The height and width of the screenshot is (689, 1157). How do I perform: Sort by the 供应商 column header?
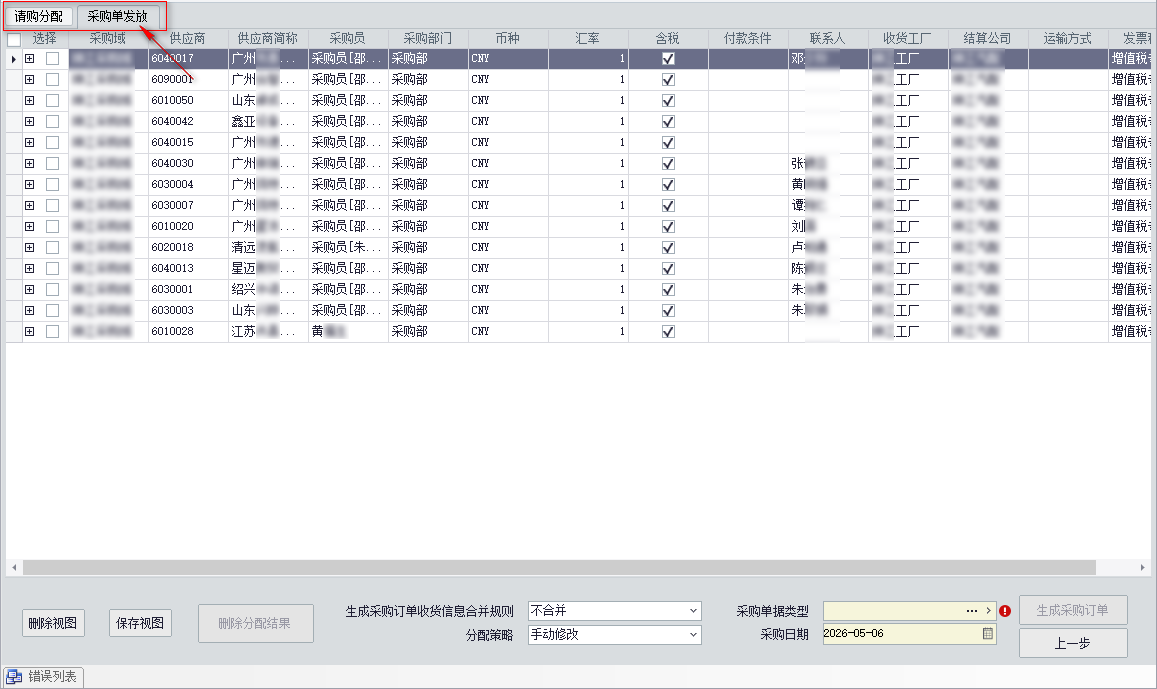pyautogui.click(x=187, y=38)
